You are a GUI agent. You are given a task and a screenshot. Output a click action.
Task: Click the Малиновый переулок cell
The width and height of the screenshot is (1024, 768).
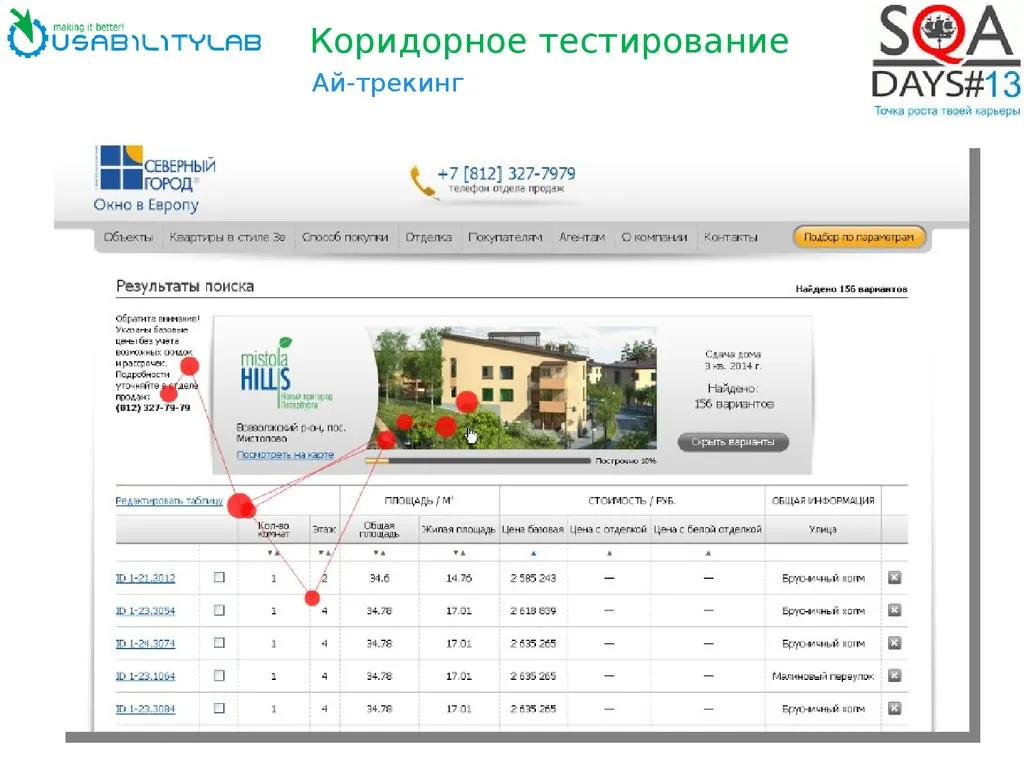point(823,676)
